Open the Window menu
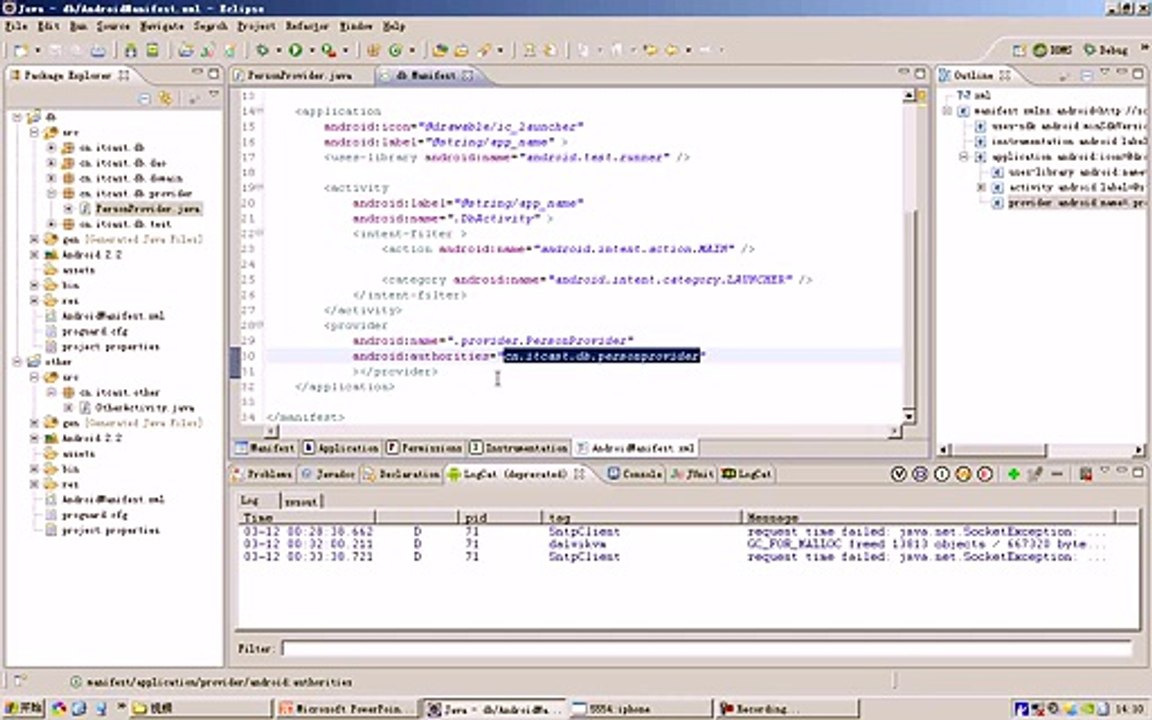 (x=356, y=26)
